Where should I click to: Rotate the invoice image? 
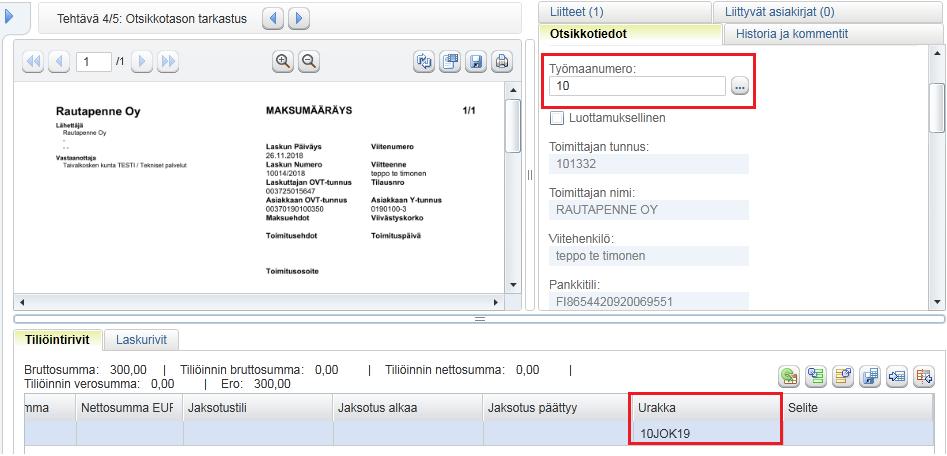pos(425,62)
